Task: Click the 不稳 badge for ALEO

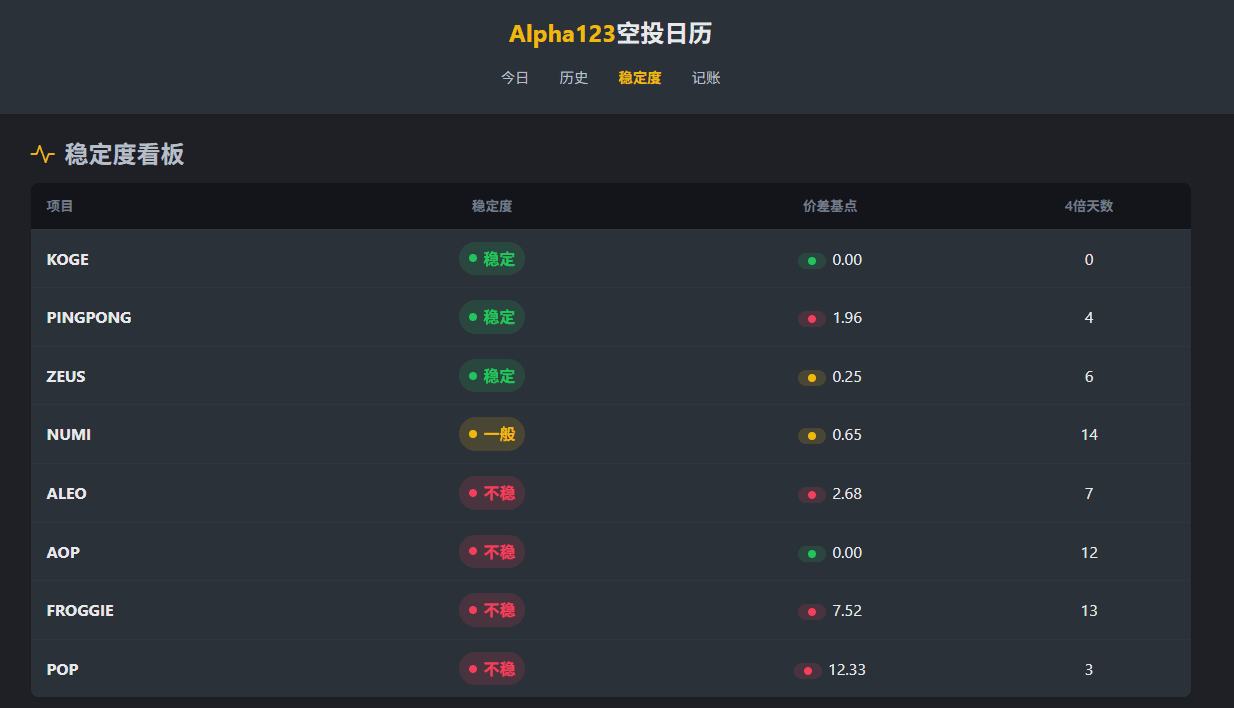Action: coord(492,493)
